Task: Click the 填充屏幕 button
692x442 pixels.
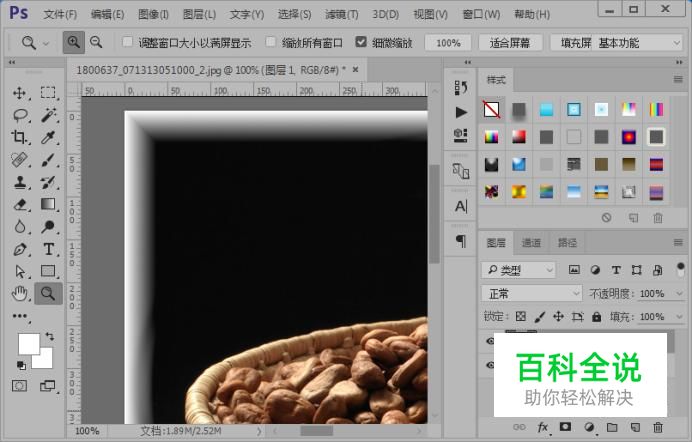Action: coord(572,43)
